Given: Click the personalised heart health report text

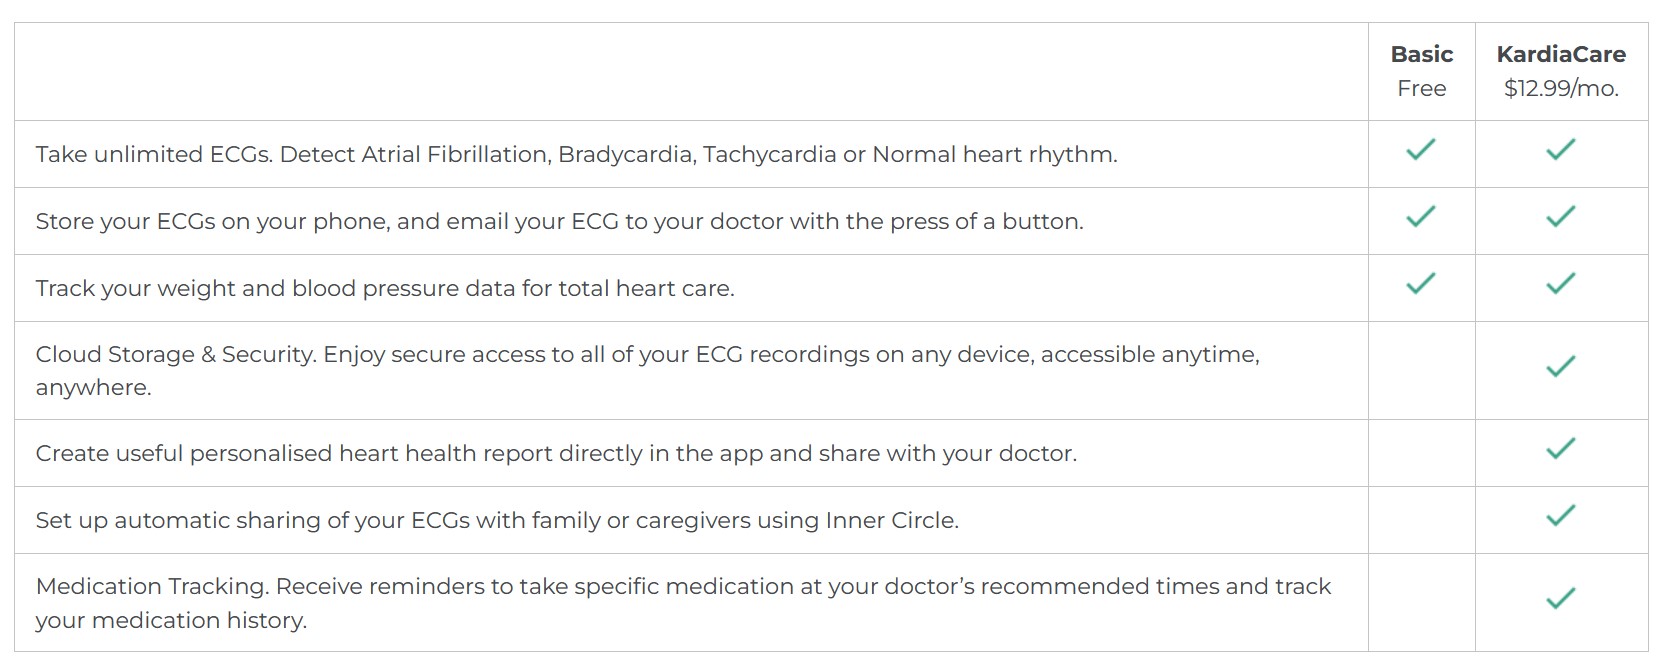Looking at the screenshot, I should (556, 453).
